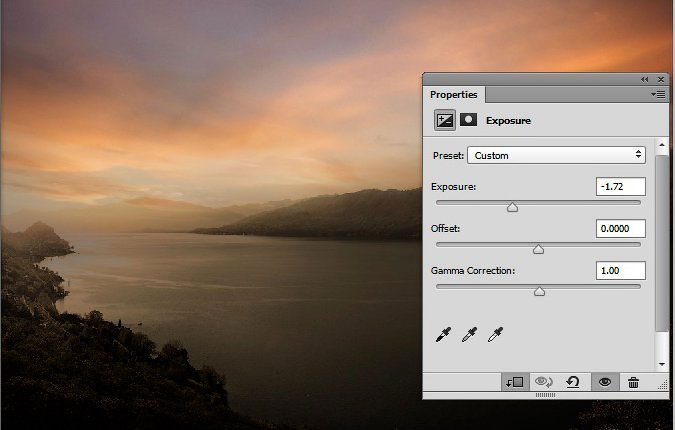Click the panel scrollbar down arrow

[x=662, y=364]
